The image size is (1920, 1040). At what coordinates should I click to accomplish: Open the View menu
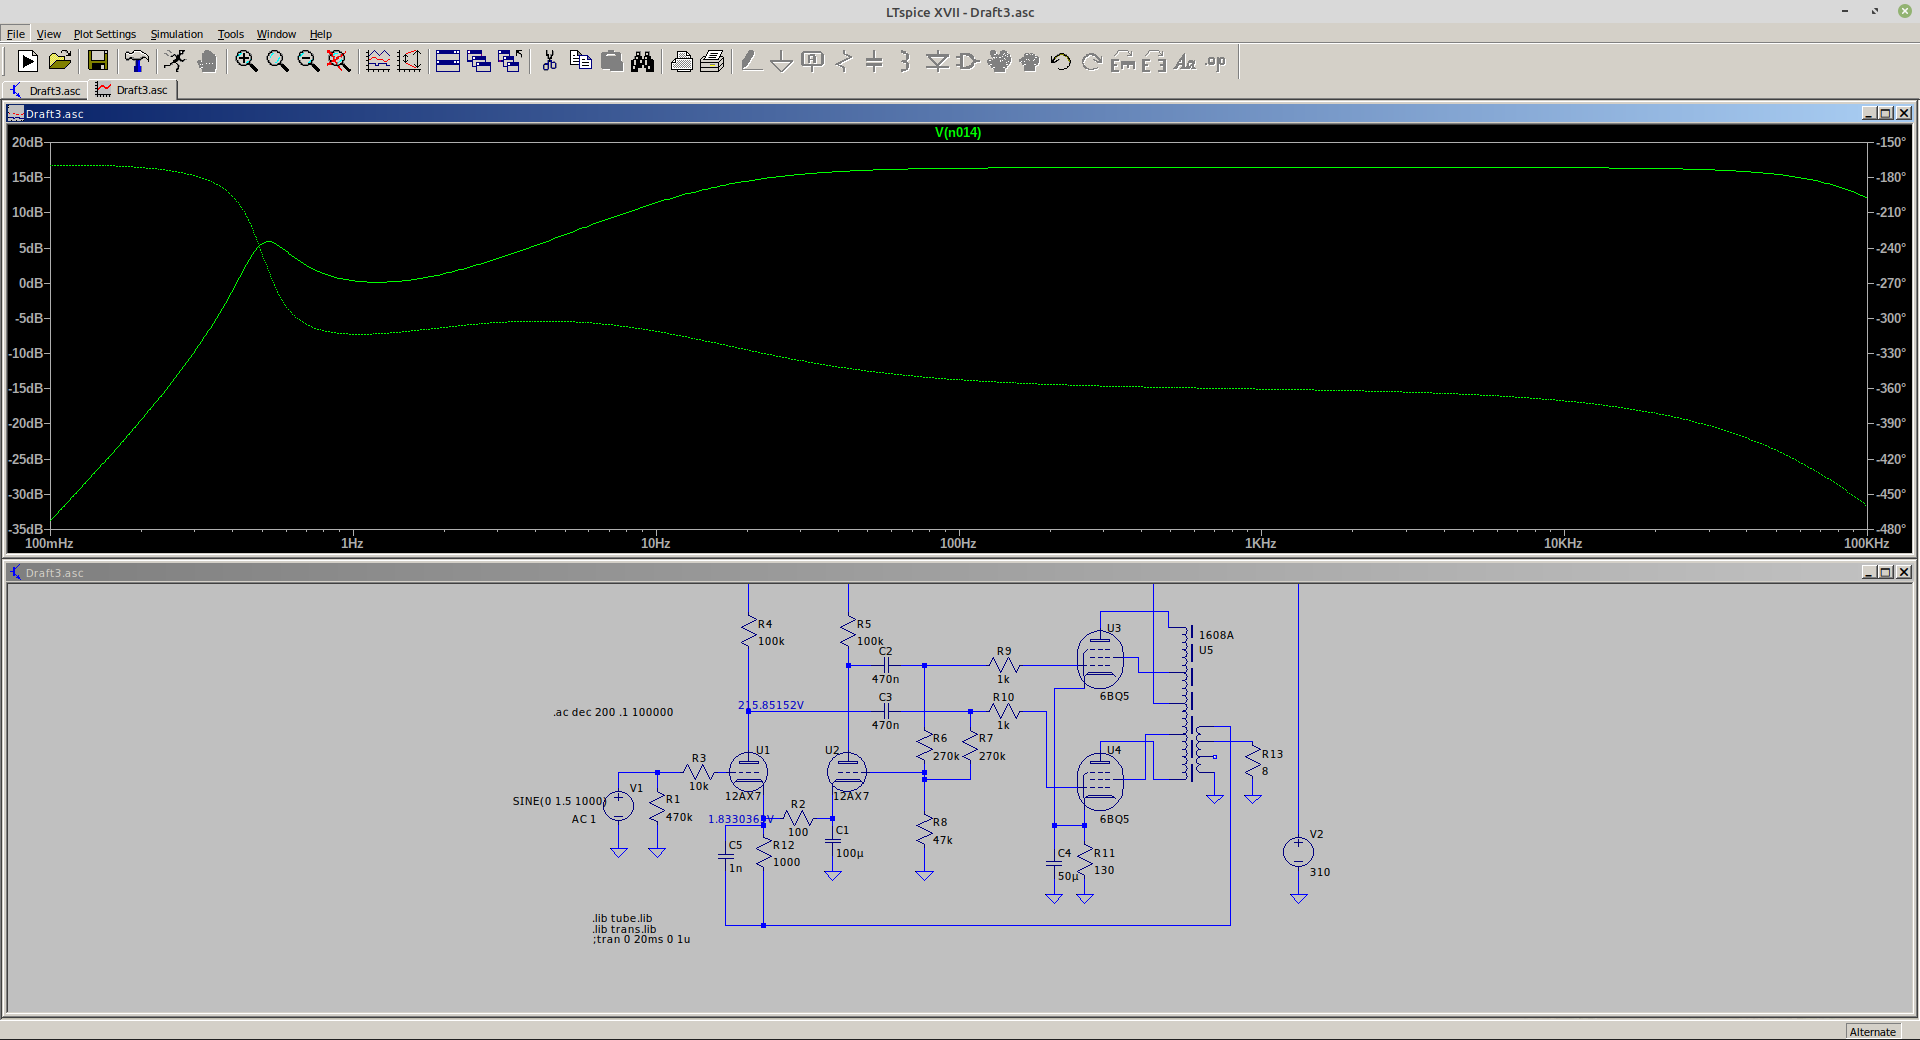tap(49, 34)
